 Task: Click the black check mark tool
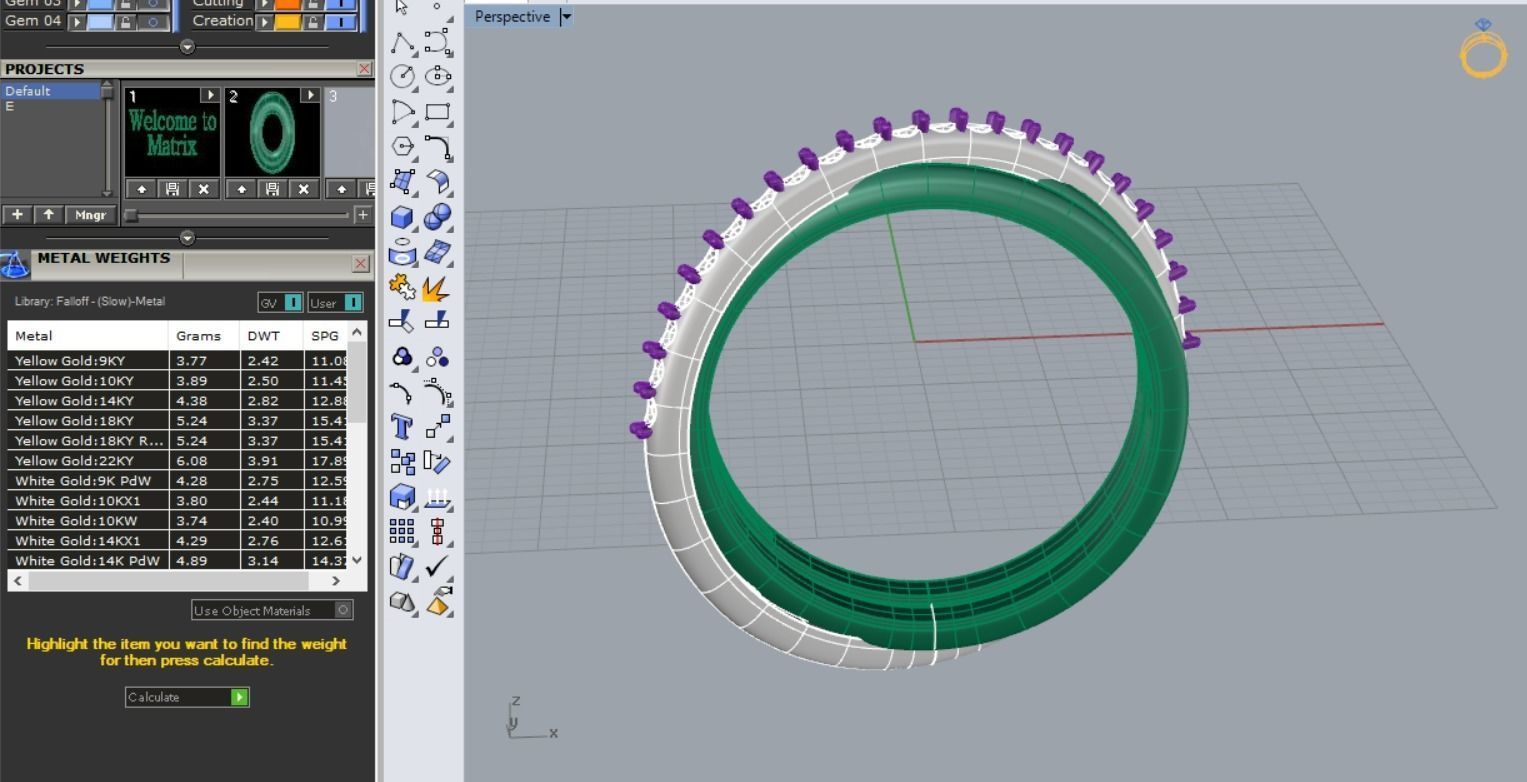(x=438, y=566)
